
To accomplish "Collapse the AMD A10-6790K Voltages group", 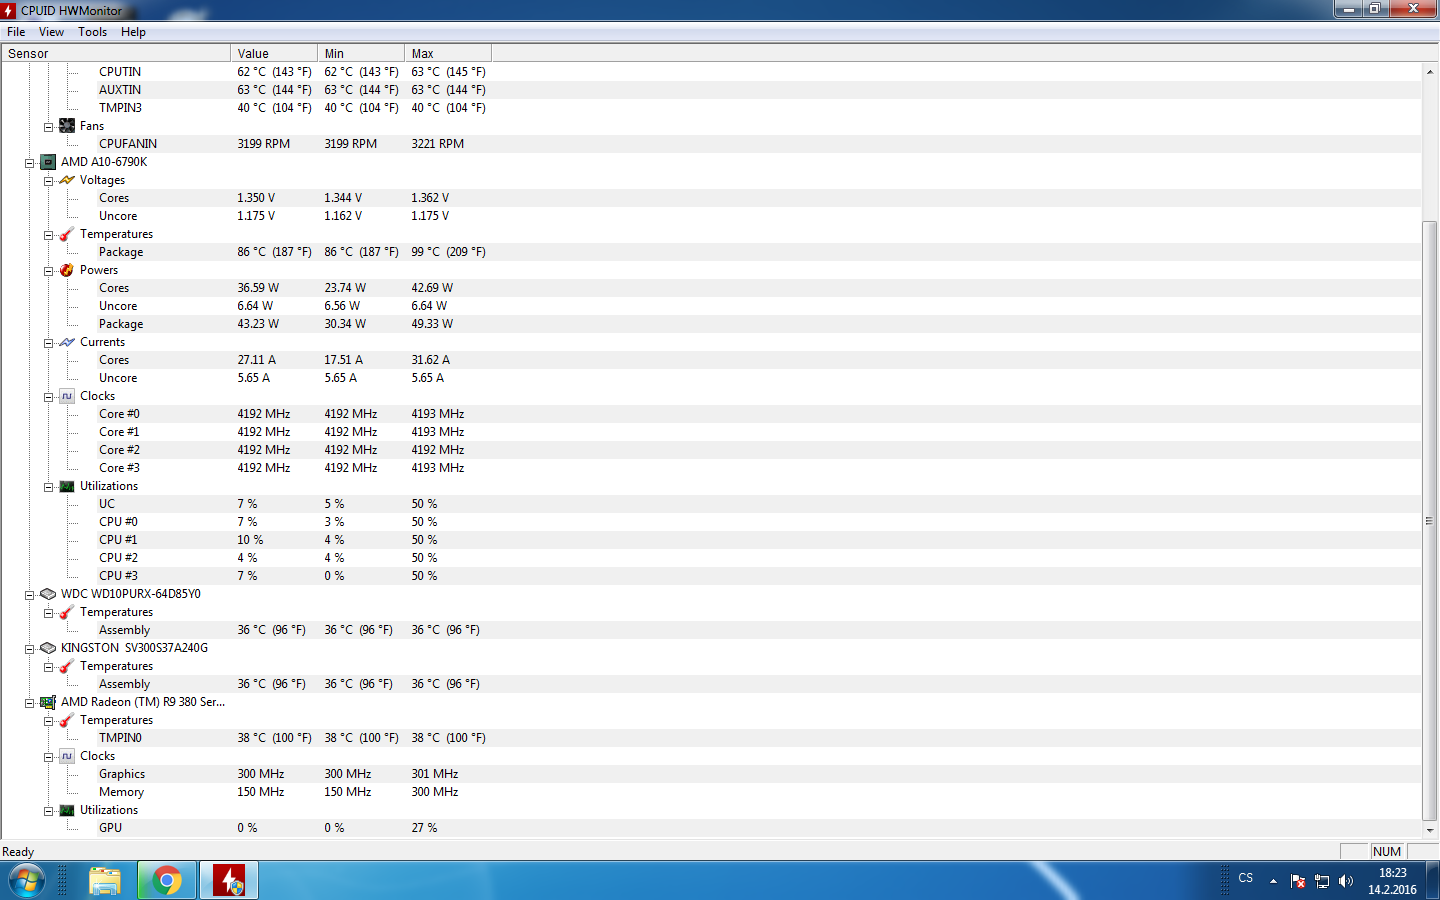I will coord(48,181).
